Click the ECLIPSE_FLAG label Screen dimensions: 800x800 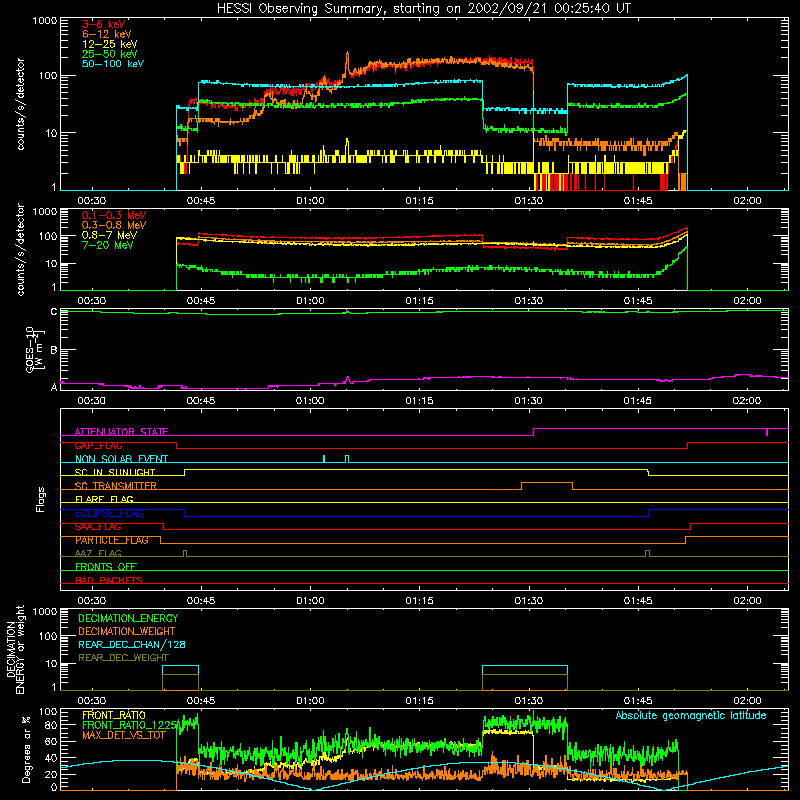click(x=109, y=513)
